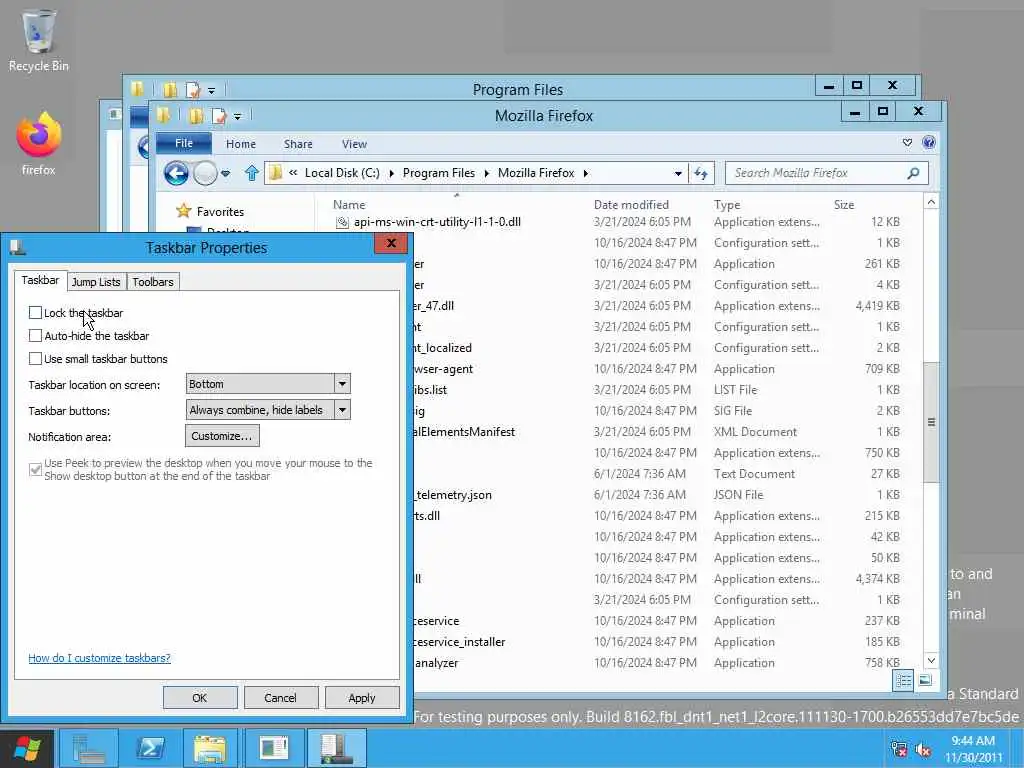Click the search magnifier icon in the Explorer
This screenshot has height=768, width=1024.
(x=913, y=173)
